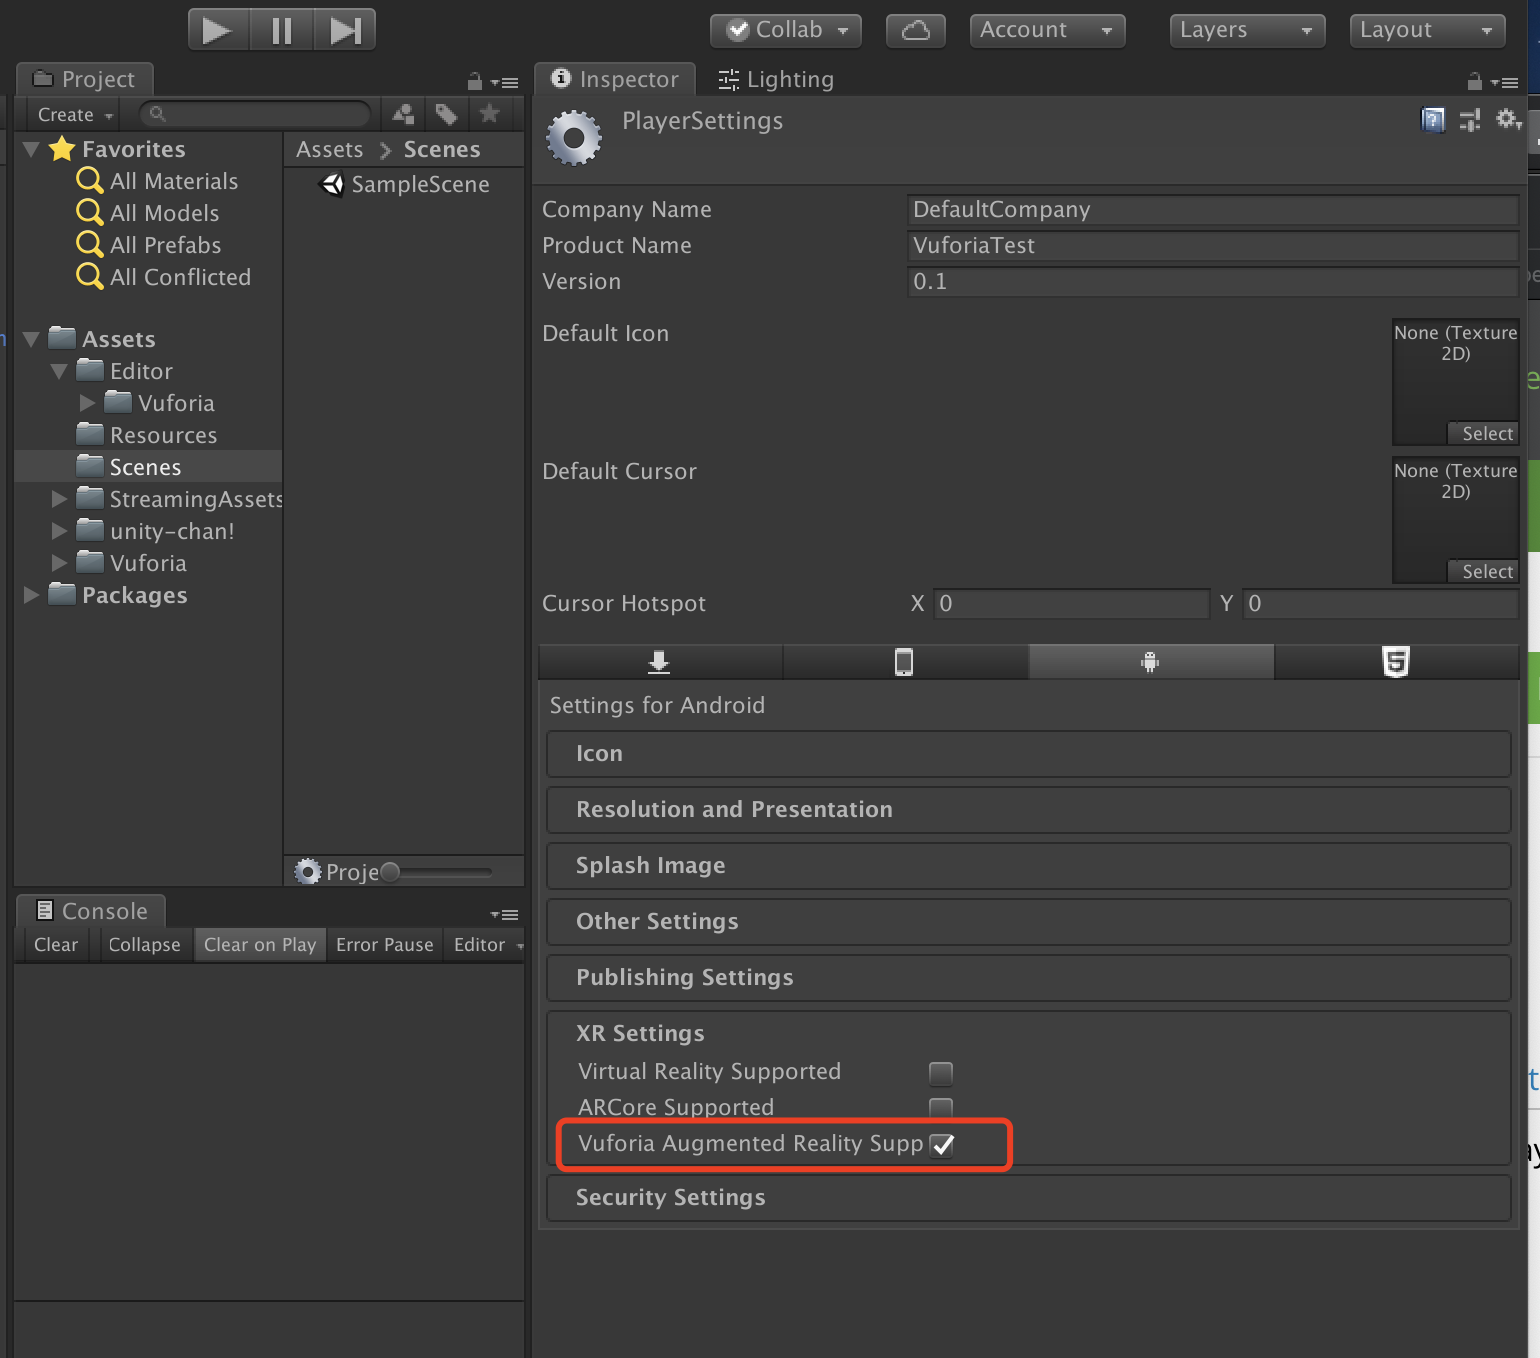Image resolution: width=1540 pixels, height=1358 pixels.
Task: Expand the Resolution and Presentation section
Action: point(1028,810)
